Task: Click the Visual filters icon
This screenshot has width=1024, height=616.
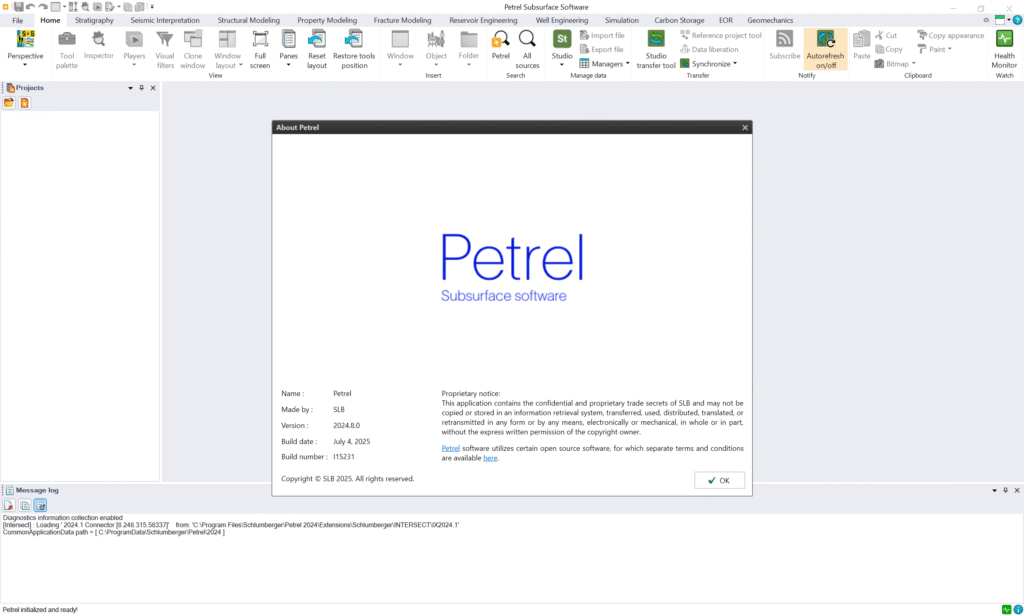Action: [x=165, y=39]
